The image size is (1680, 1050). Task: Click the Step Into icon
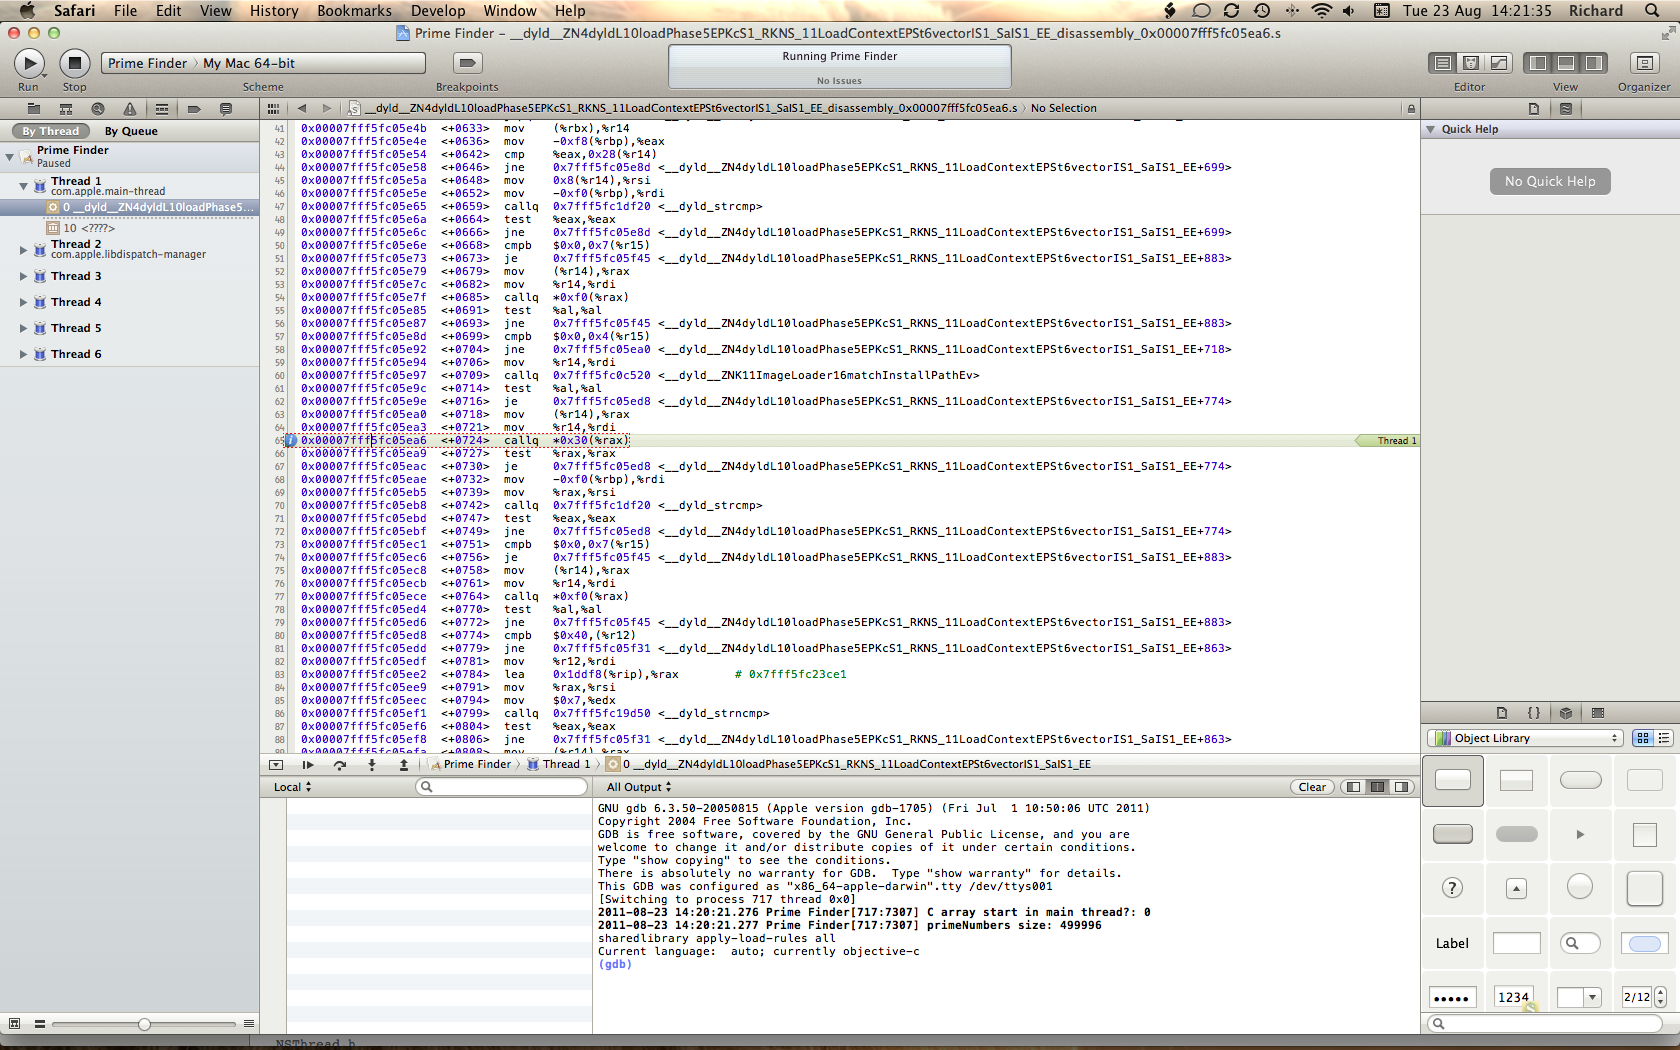(x=372, y=764)
